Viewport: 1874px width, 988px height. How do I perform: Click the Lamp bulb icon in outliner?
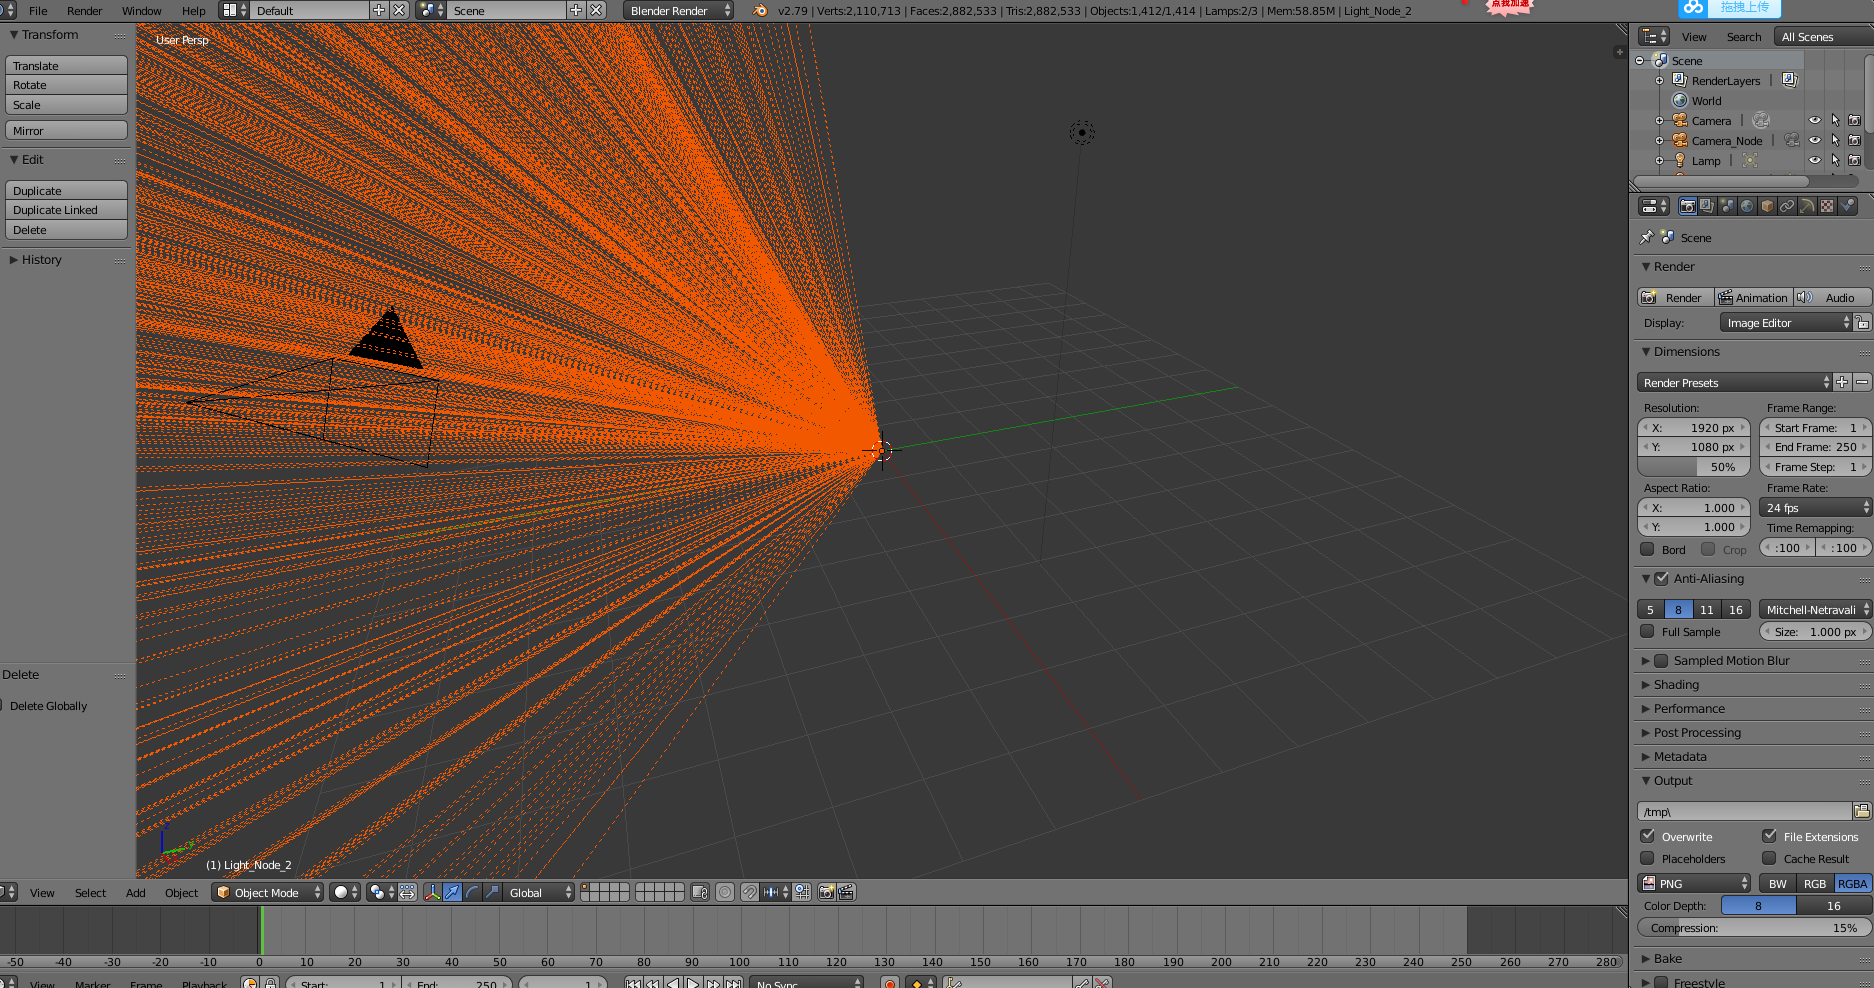coord(1680,160)
